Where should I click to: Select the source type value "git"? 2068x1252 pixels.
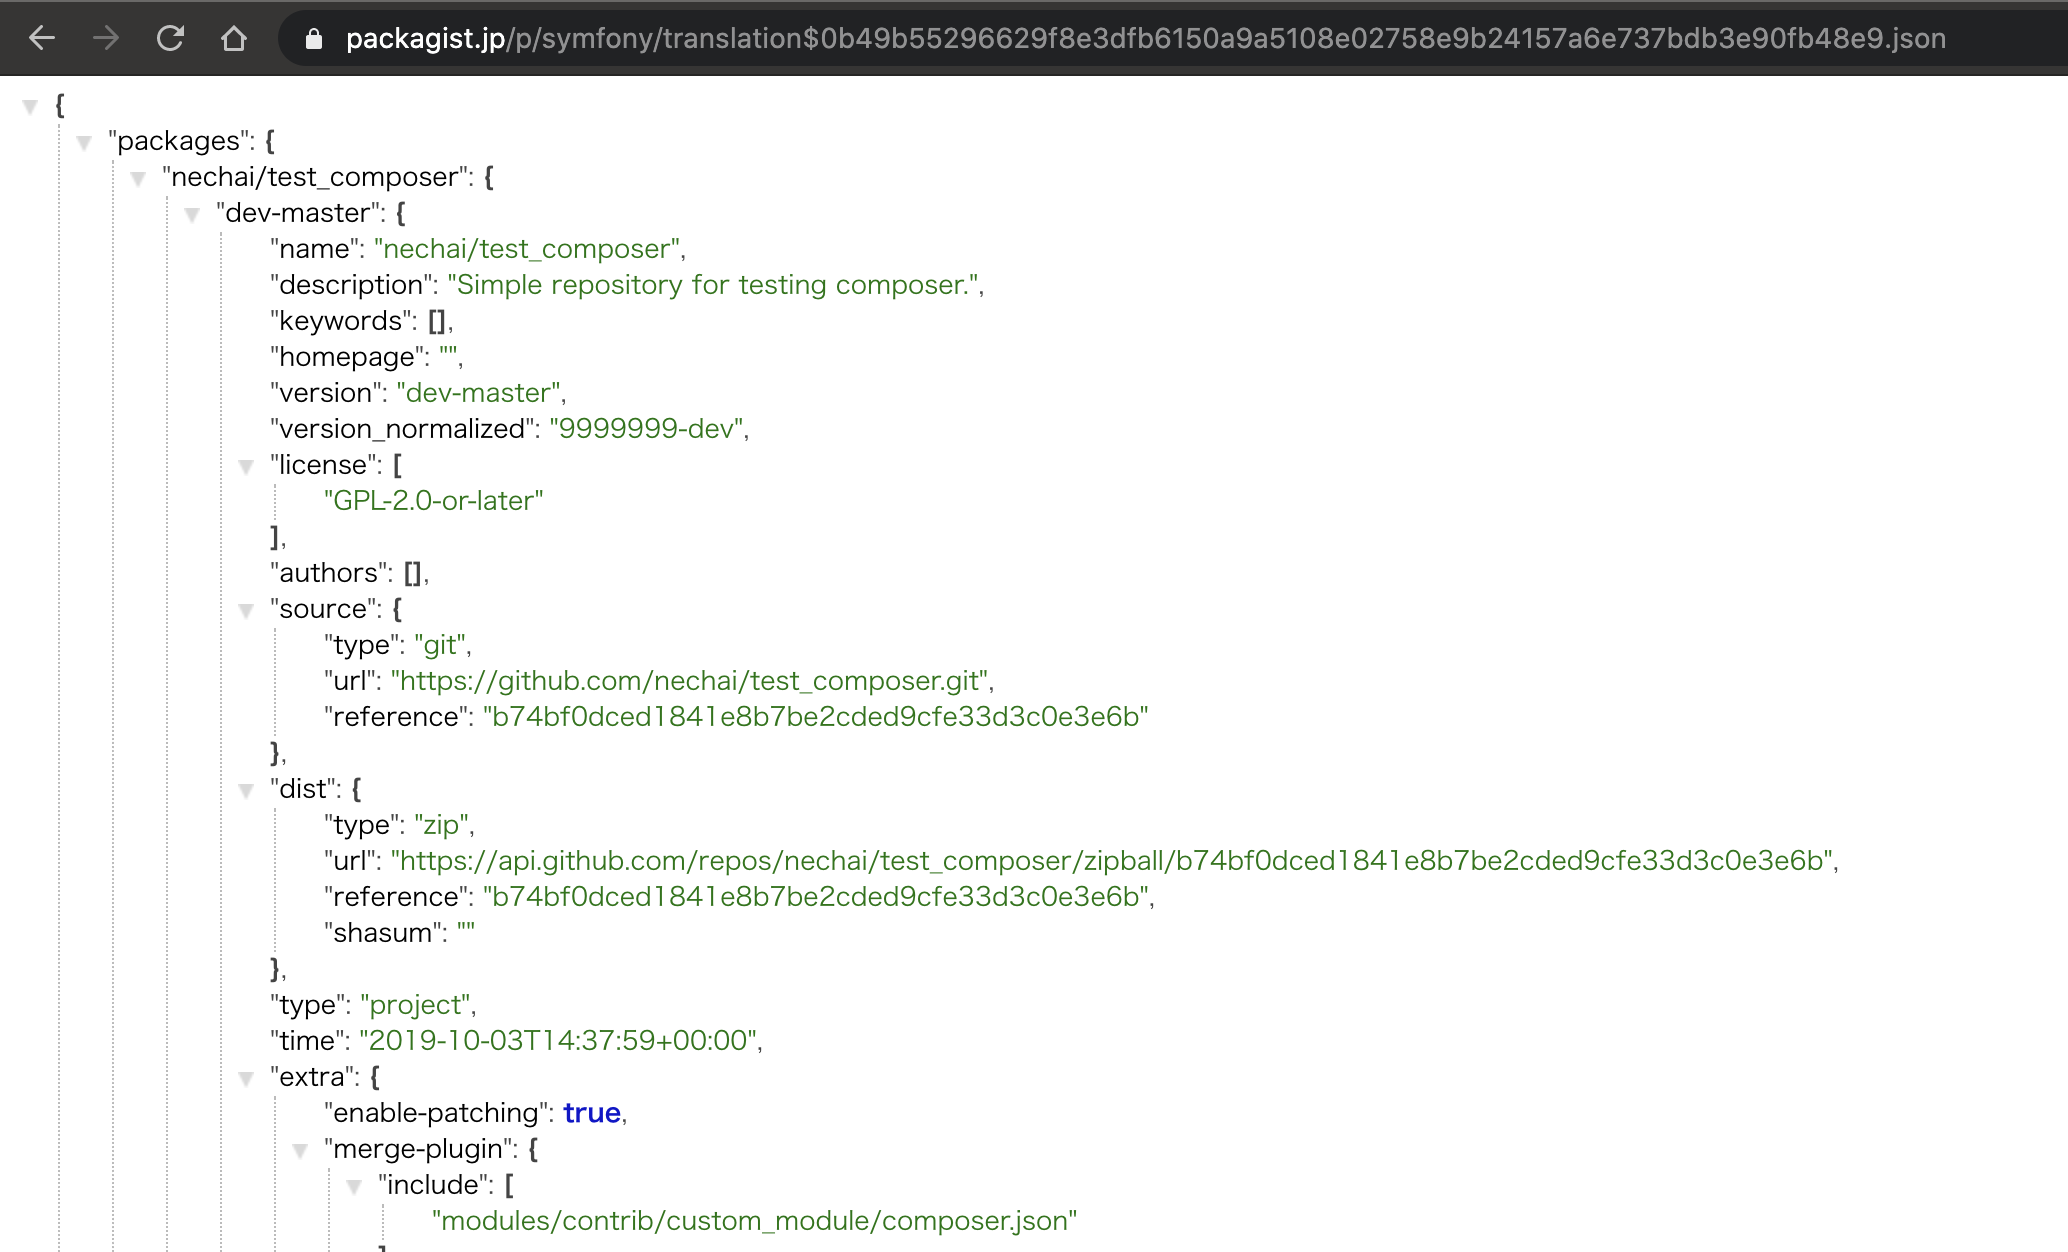(x=440, y=645)
